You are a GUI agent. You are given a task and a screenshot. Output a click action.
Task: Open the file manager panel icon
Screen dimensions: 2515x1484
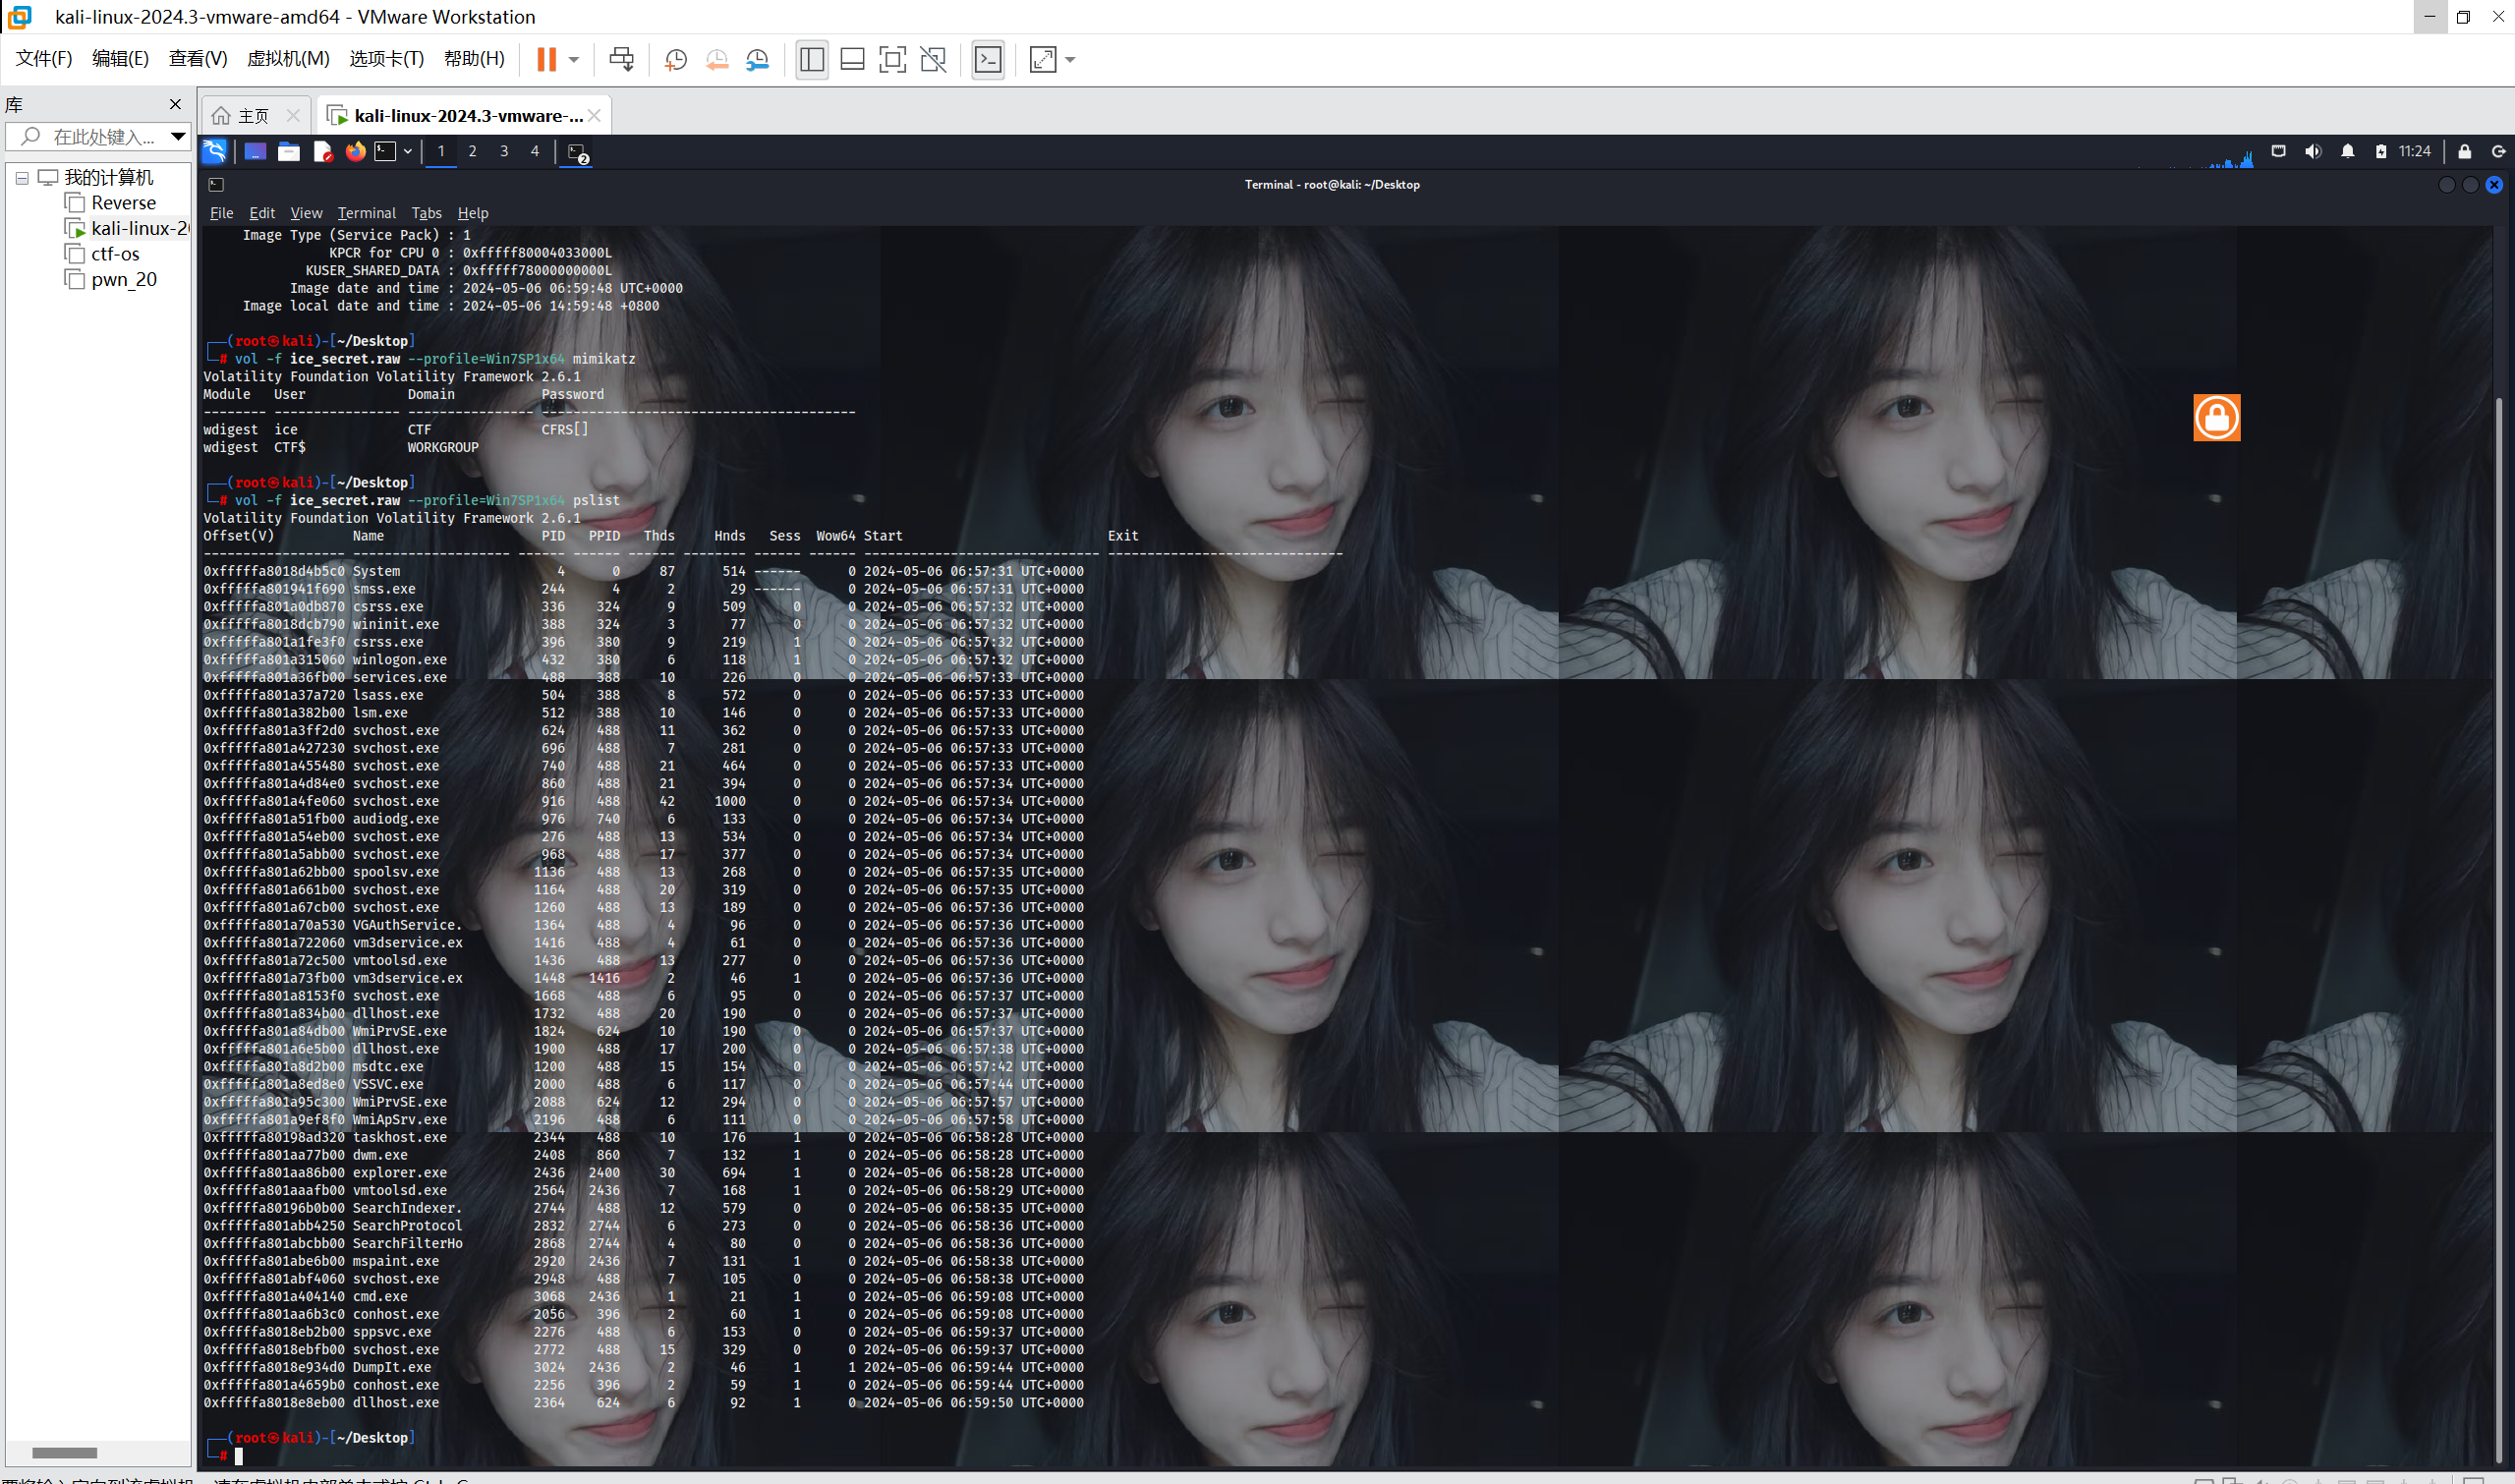coord(289,152)
